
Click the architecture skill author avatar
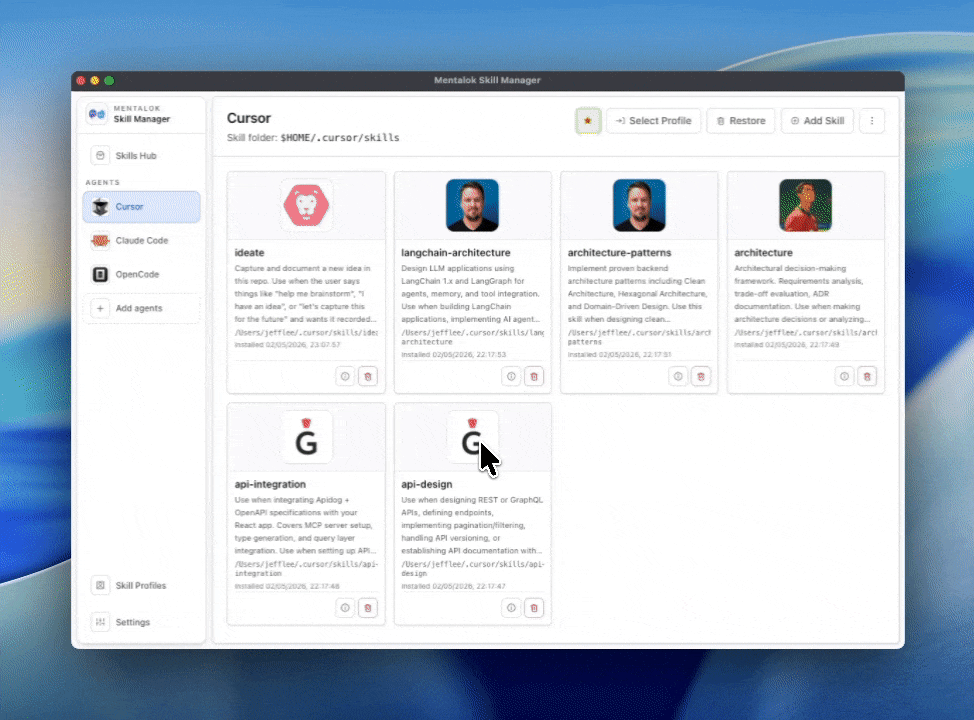point(806,206)
